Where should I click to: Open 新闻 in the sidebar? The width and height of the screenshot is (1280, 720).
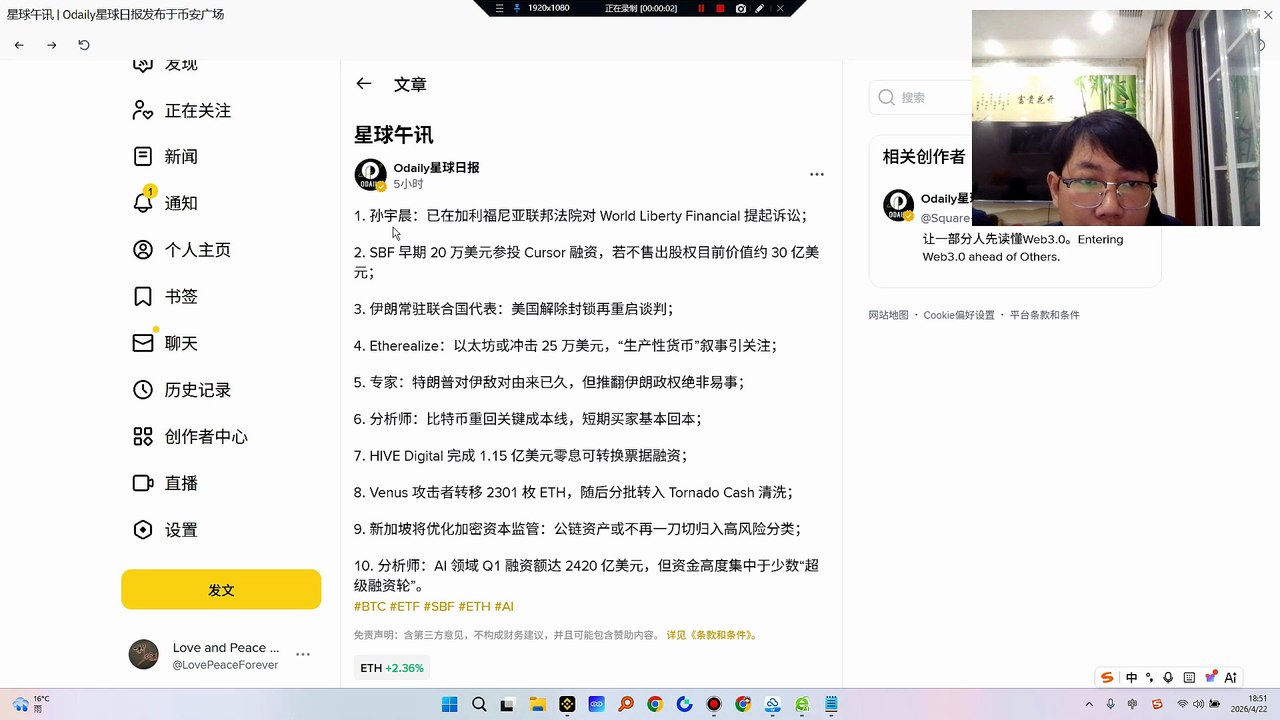tap(166, 157)
